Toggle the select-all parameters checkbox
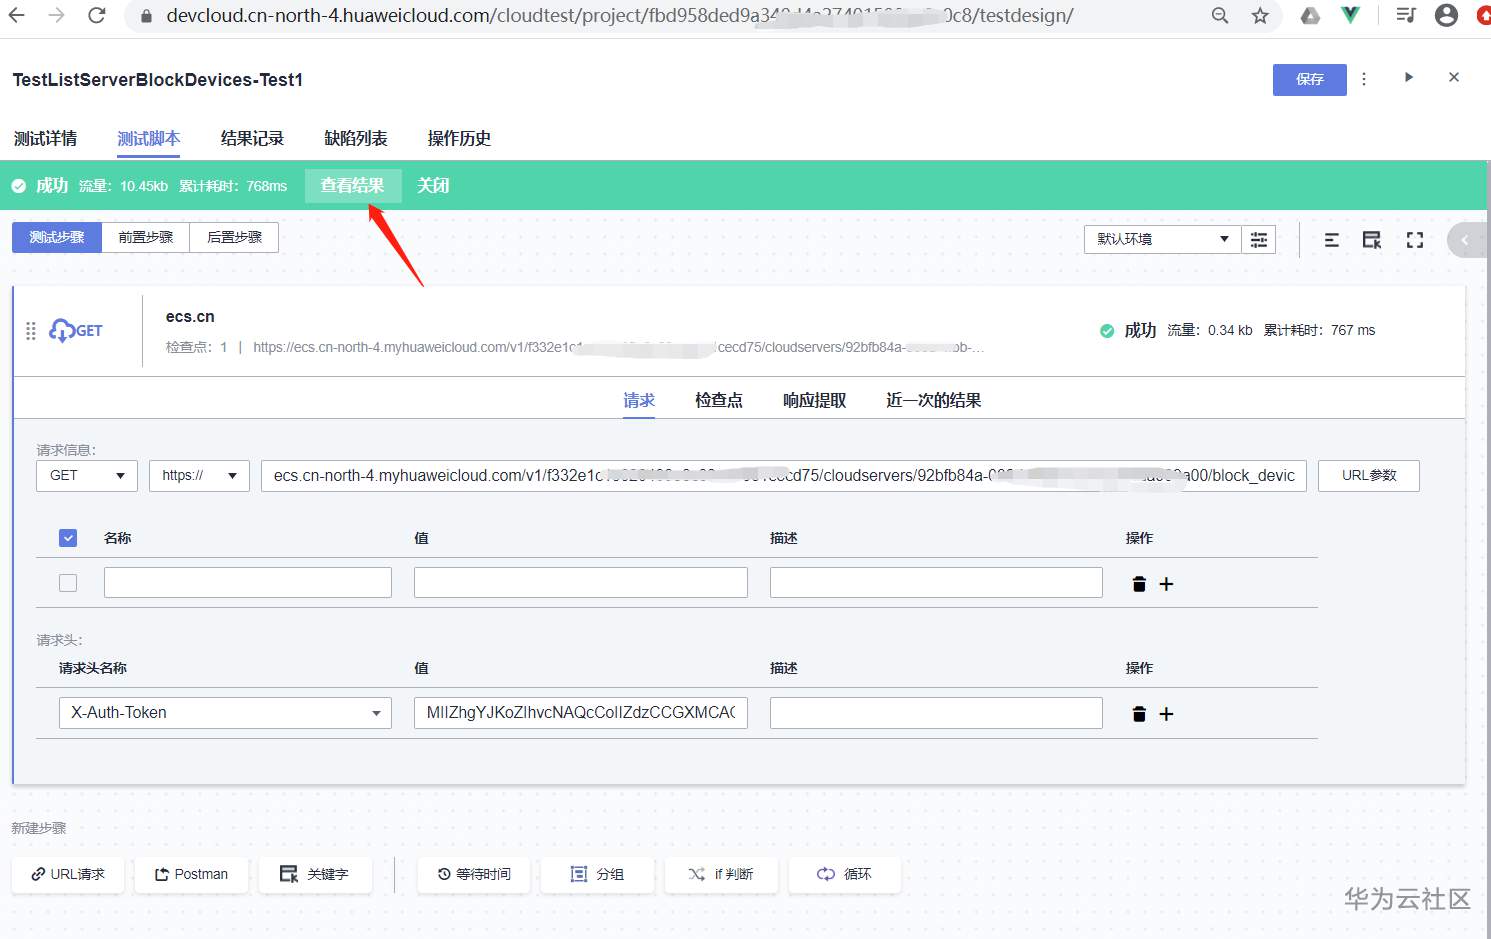Viewport: 1491px width, 939px height. tap(68, 538)
